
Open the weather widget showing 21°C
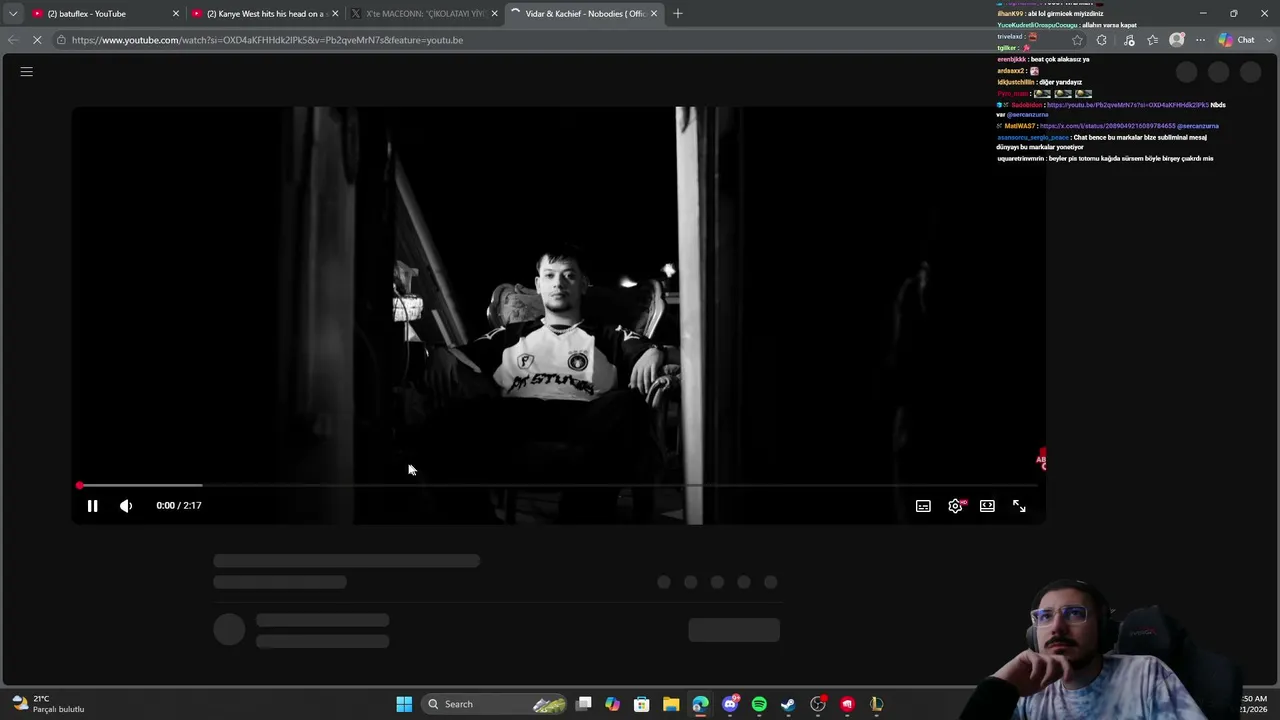click(x=48, y=704)
